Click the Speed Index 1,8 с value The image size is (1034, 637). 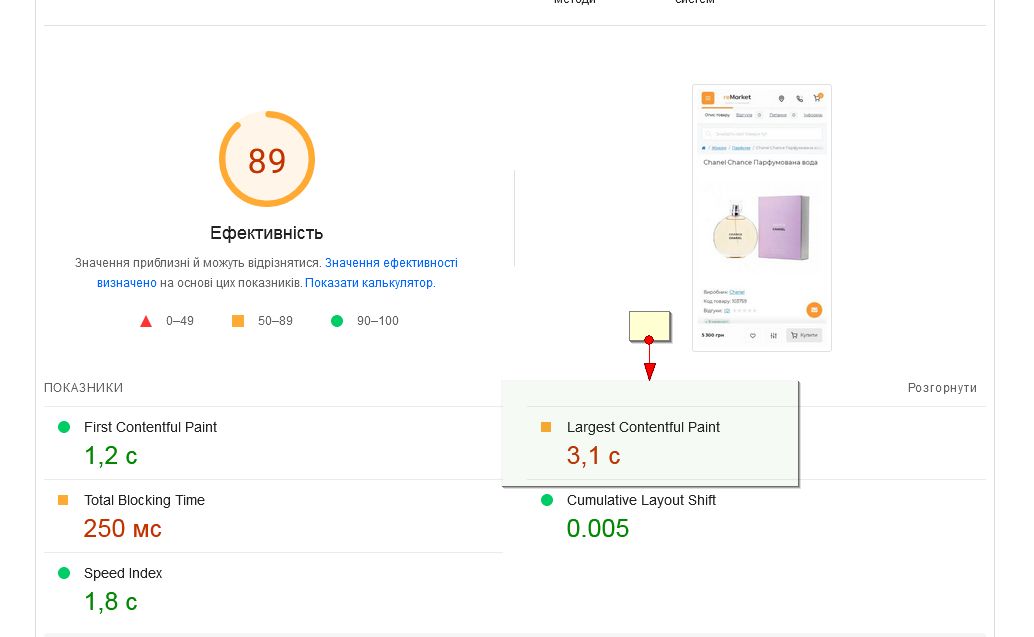(110, 601)
